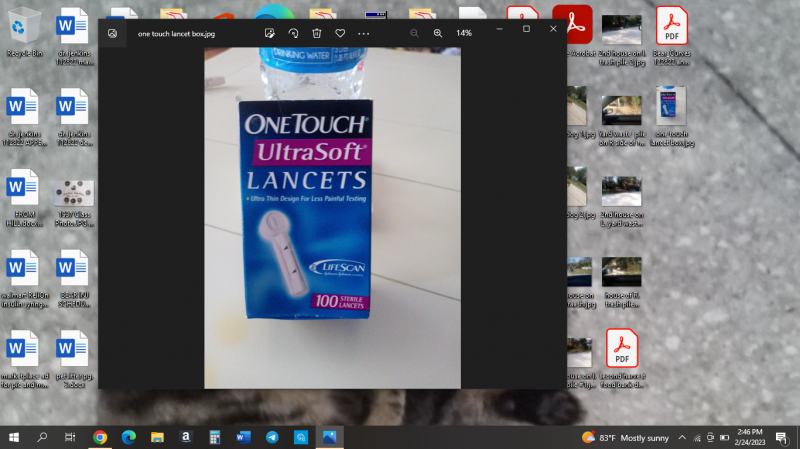This screenshot has height=449, width=800.
Task: Add photo to favorites with heart icon
Action: pyautogui.click(x=340, y=33)
